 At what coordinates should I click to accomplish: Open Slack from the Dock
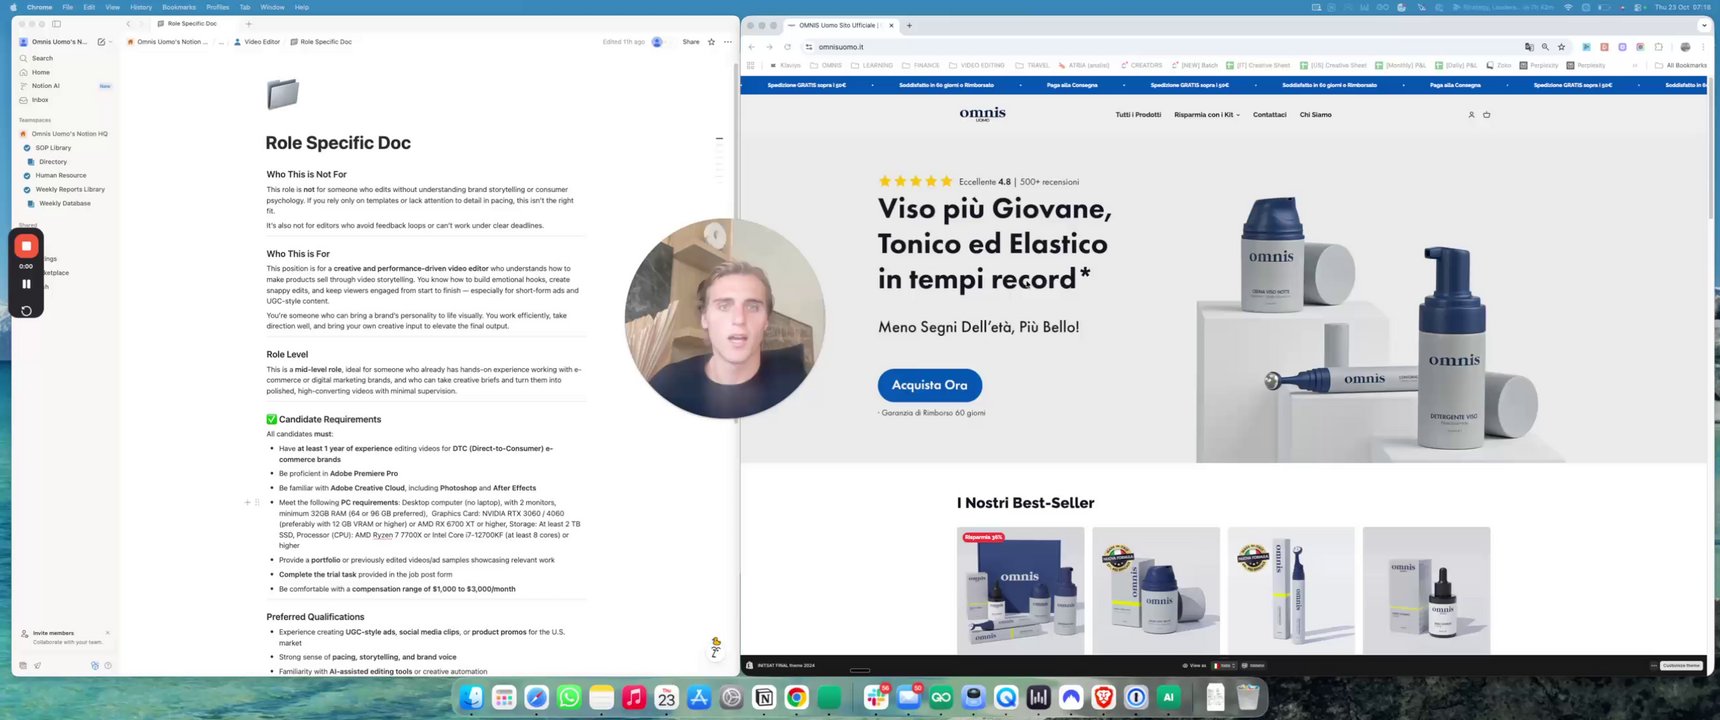pos(877,697)
